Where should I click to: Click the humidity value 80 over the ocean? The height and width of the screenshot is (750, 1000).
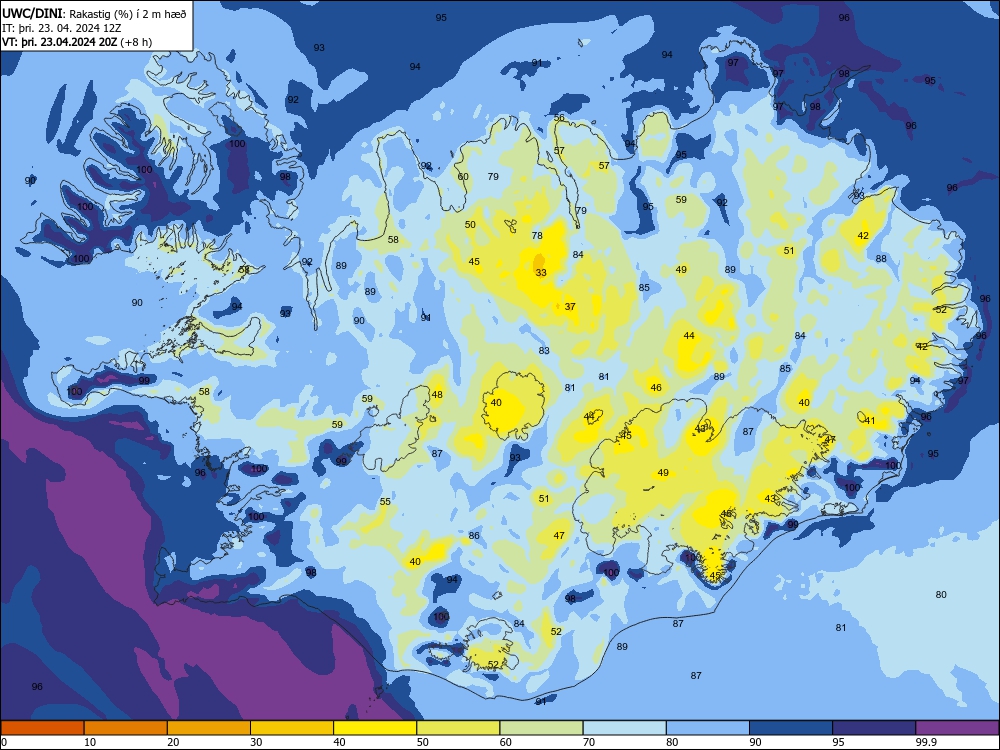pos(941,594)
